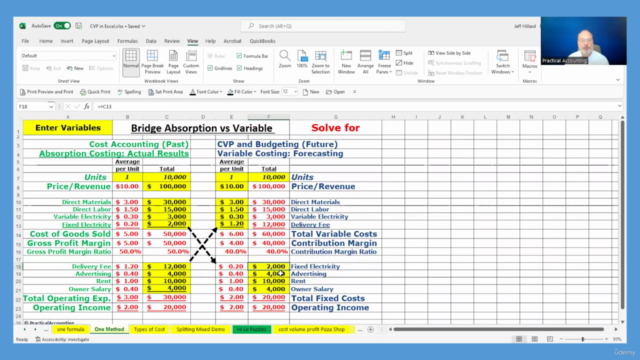Select 'Cost of Goods Sold' cell
Viewport: 640px width, 360px height.
point(68,234)
